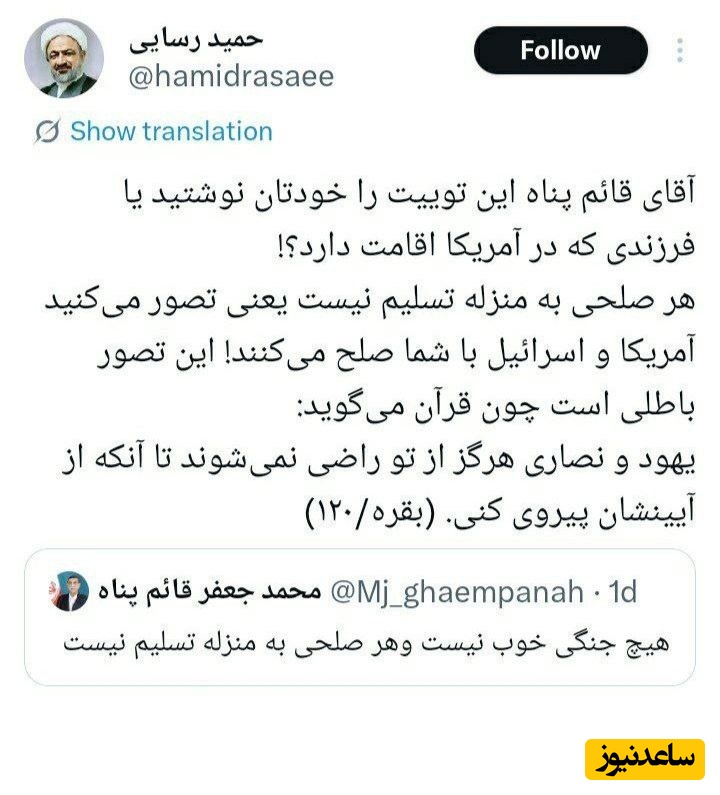Click the Quran reference (بقره/۱۲۰)
The image size is (720, 795).
coord(371,513)
